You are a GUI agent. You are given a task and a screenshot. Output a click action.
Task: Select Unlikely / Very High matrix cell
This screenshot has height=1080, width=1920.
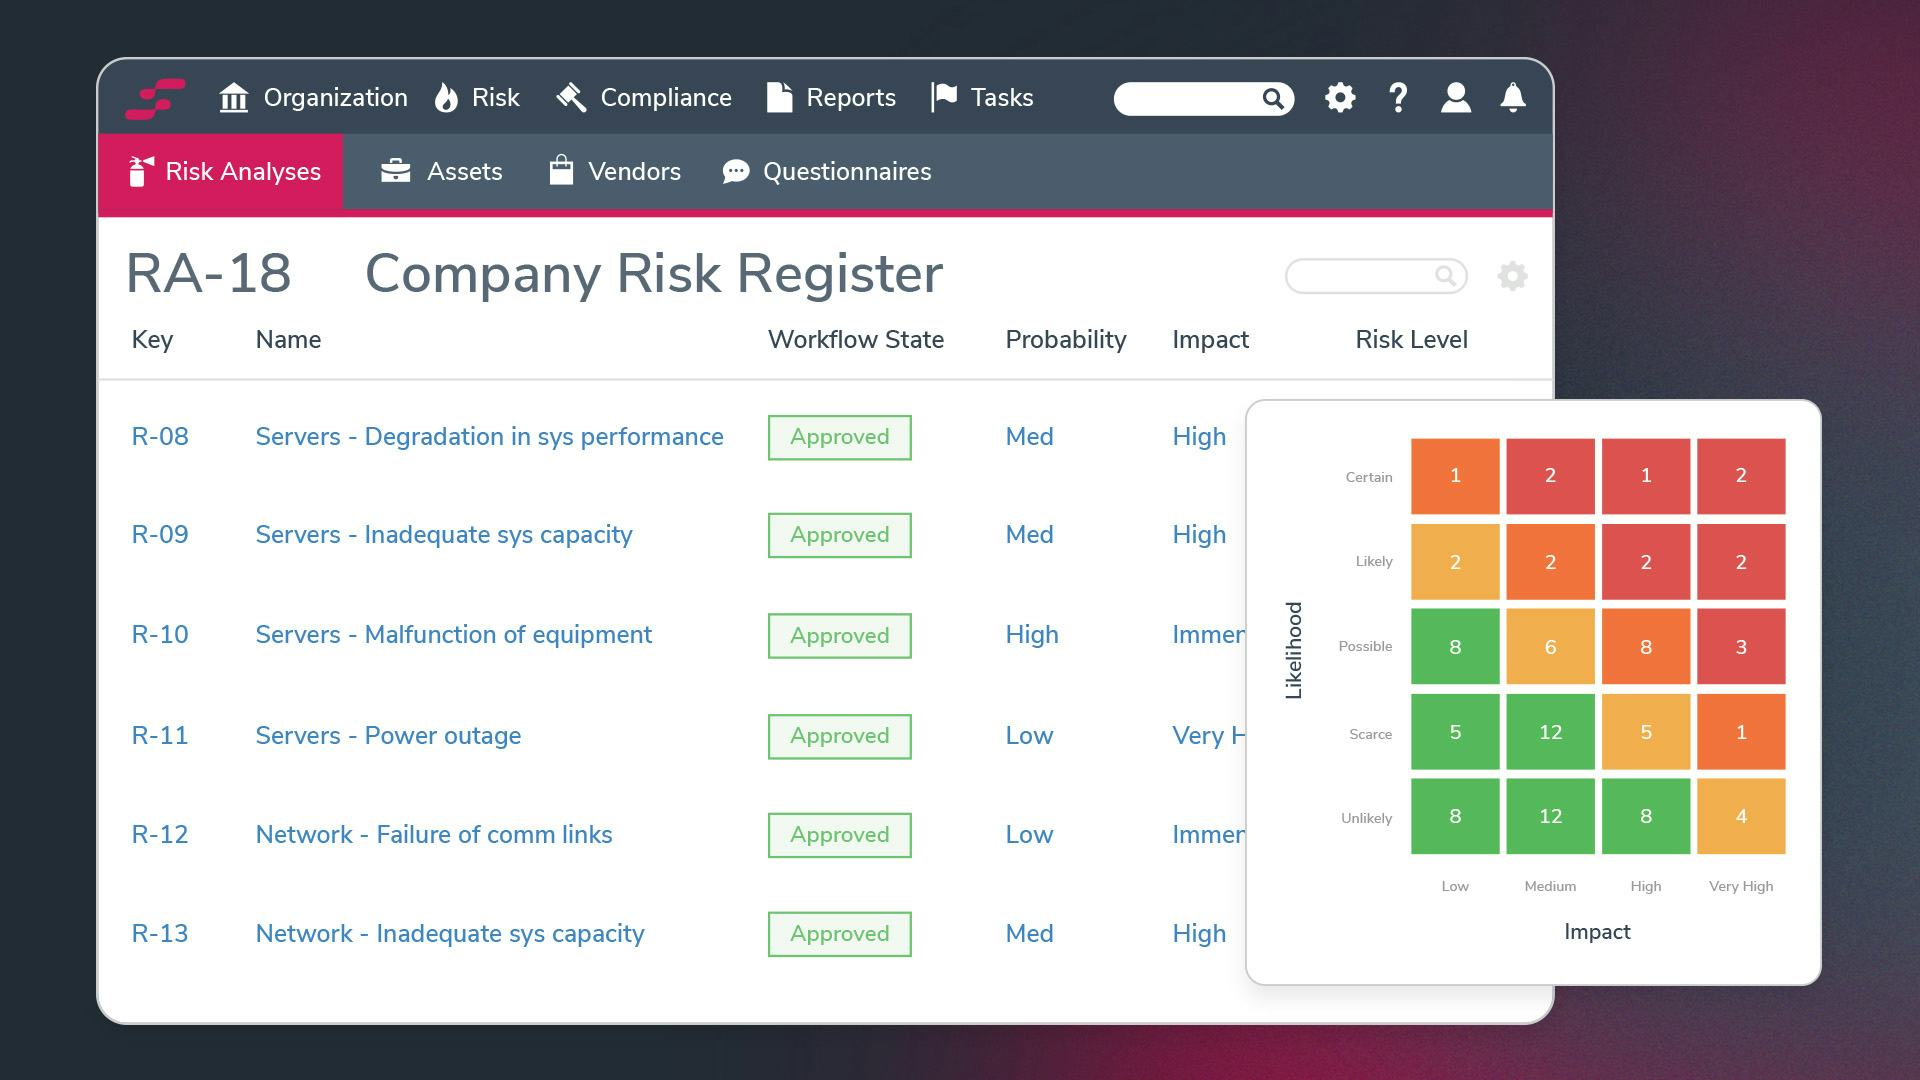click(x=1740, y=817)
